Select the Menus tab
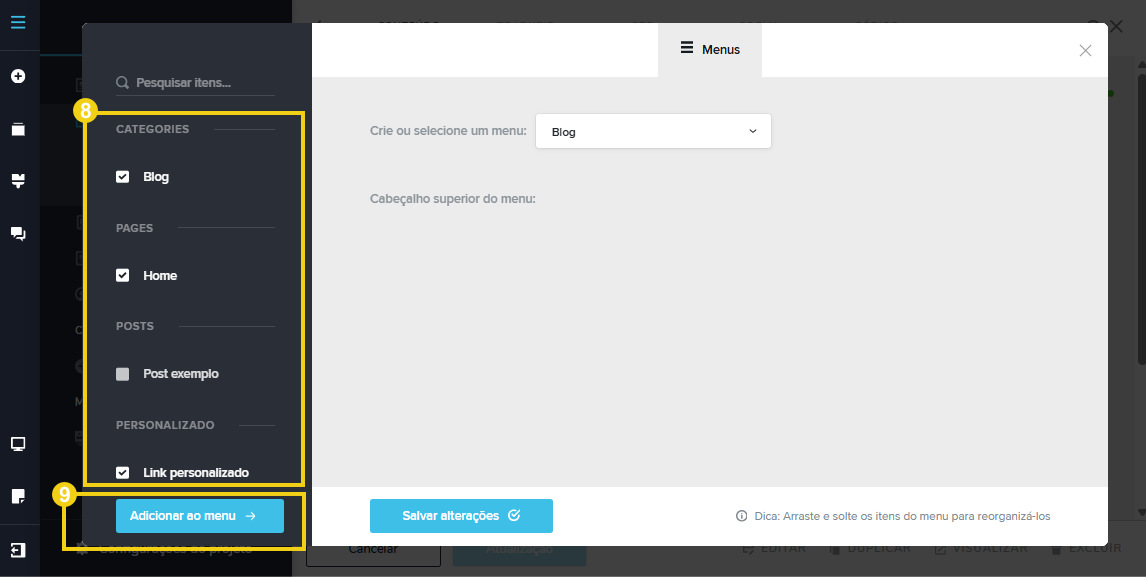 [x=710, y=50]
